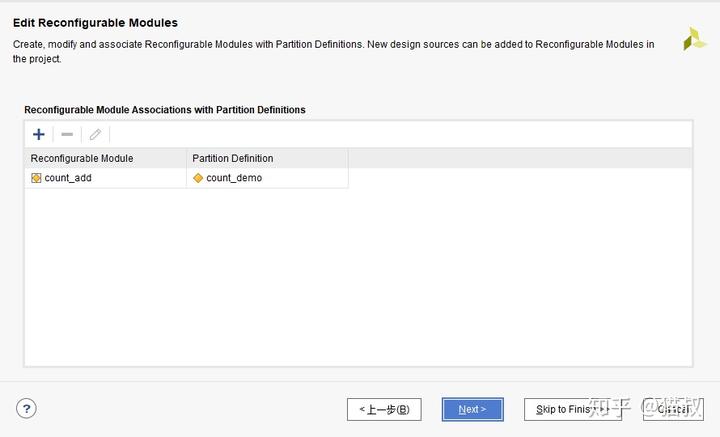Click the pencil edit icon
720x437 pixels.
tap(95, 134)
